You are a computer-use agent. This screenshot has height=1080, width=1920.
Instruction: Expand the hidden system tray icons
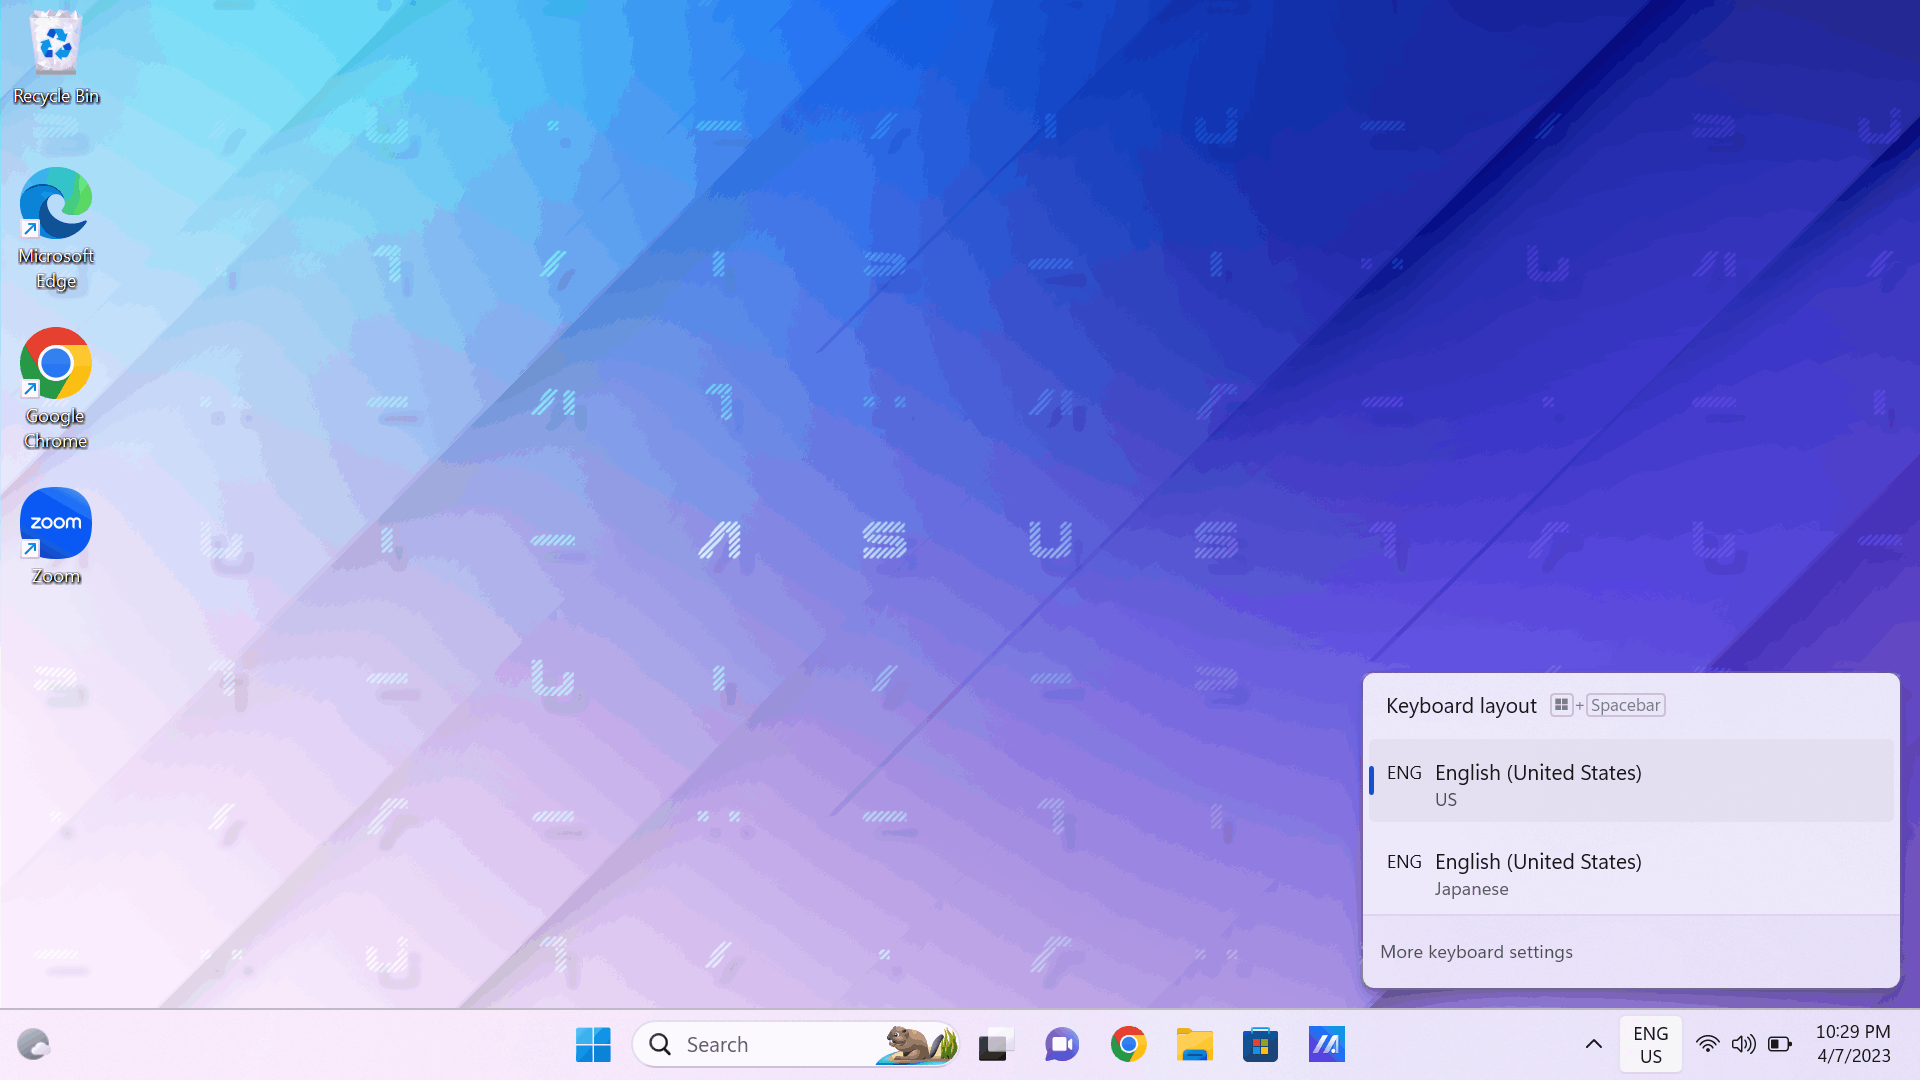[x=1594, y=1043]
